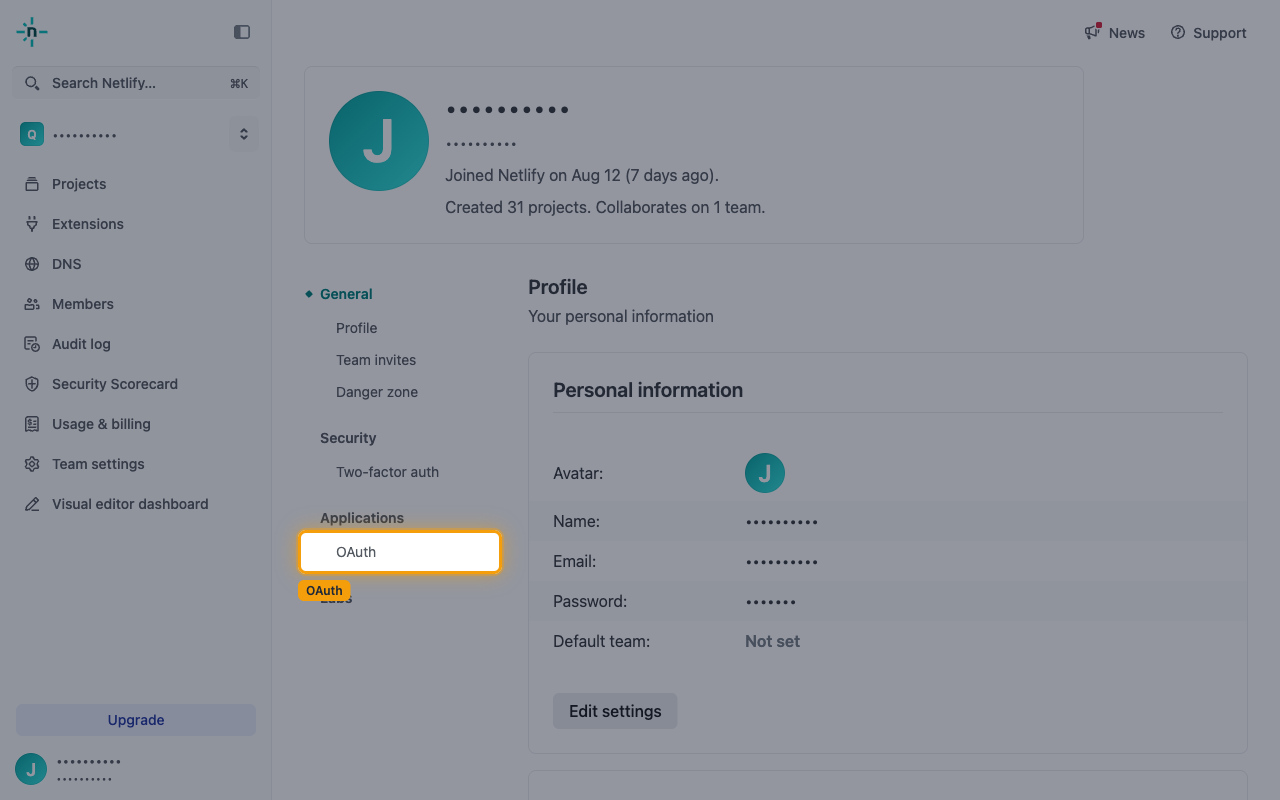The width and height of the screenshot is (1280, 800).
Task: Select Profile in settings nav
Action: tap(357, 328)
